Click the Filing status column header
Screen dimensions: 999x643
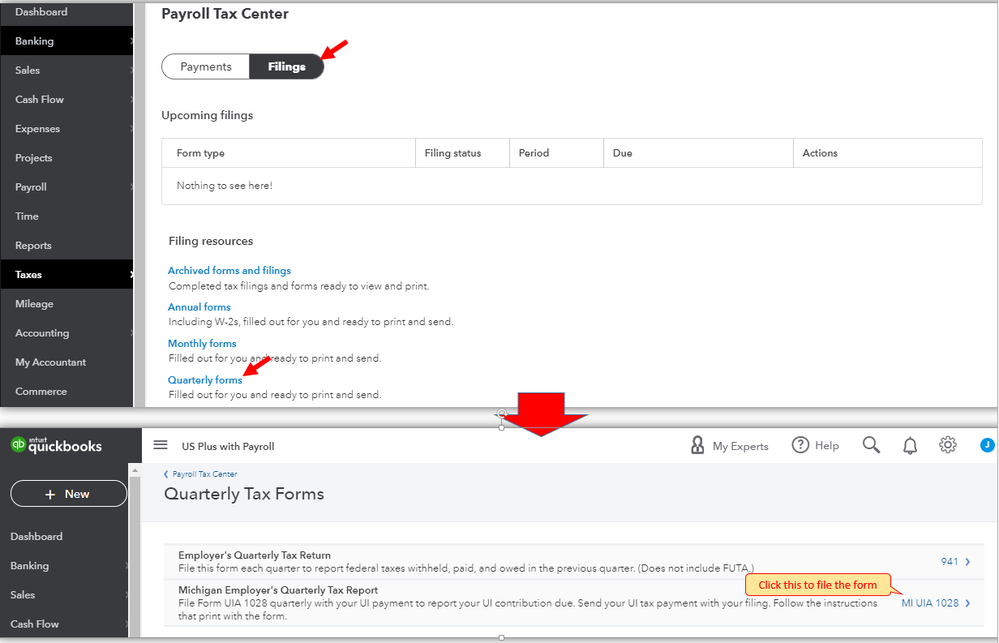coord(463,153)
